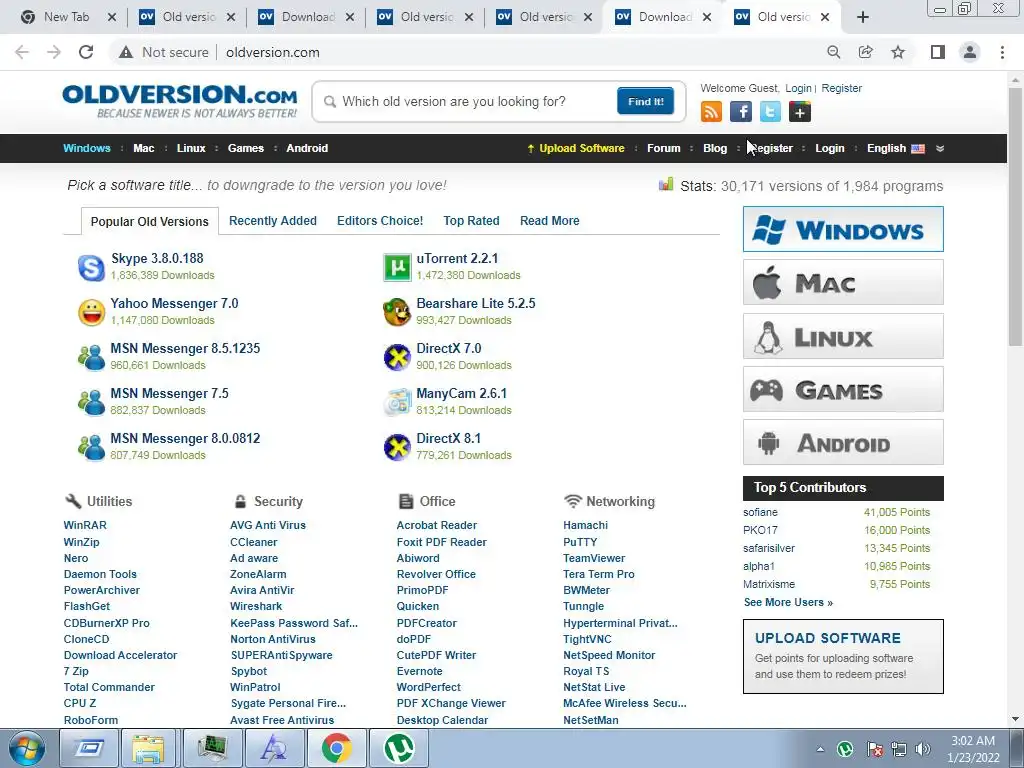Click the MSN Messenger 8.5.1235 icon
Screen dimensions: 1024x768
[91, 358]
